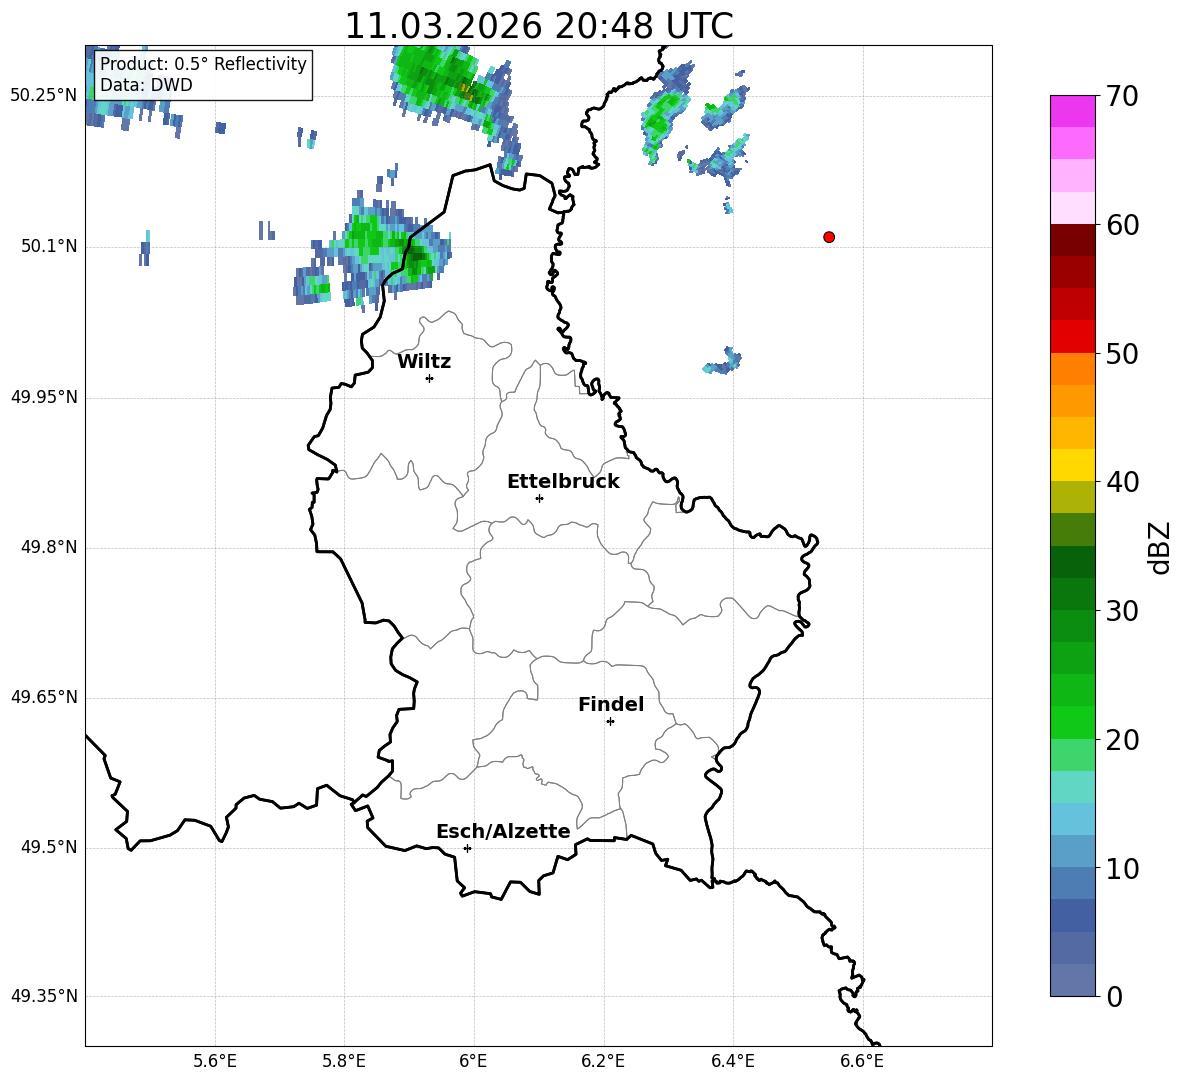Click the 6.6°E longitude label
The height and width of the screenshot is (1081, 1184).
pyautogui.click(x=862, y=1061)
